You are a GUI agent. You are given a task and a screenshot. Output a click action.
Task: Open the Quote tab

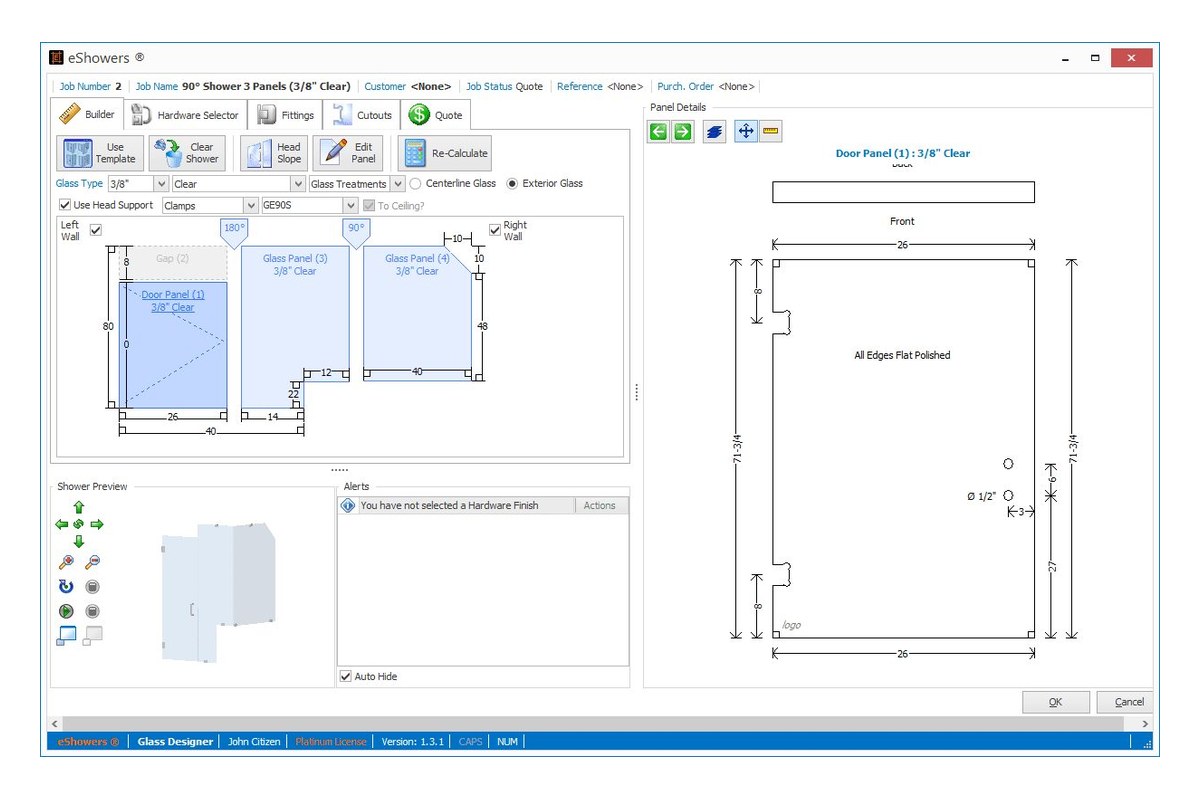point(436,115)
